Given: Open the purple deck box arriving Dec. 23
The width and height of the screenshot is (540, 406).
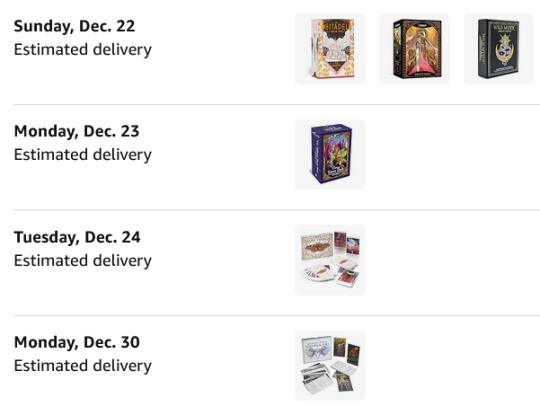Looking at the screenshot, I should 330,154.
